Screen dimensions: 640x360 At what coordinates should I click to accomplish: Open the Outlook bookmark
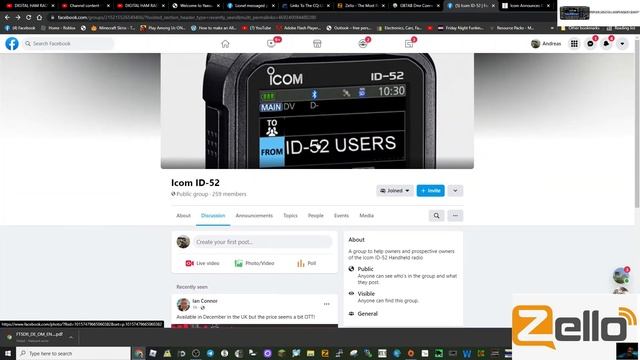coord(349,28)
